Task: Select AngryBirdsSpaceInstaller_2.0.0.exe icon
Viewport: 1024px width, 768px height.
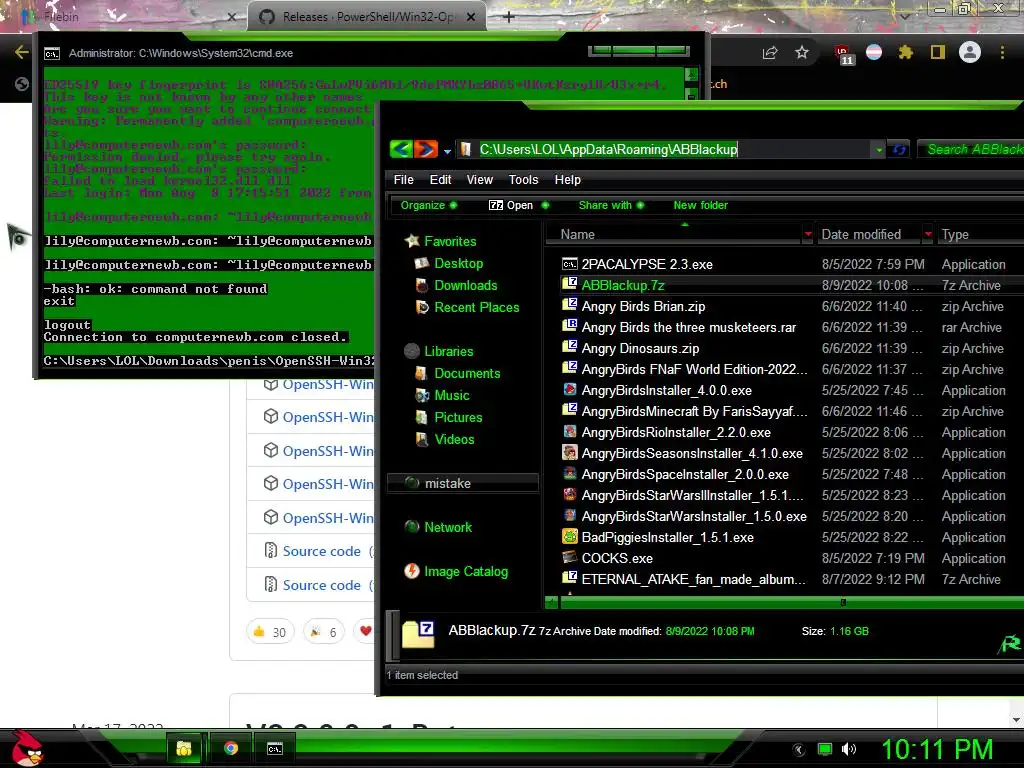Action: point(569,473)
